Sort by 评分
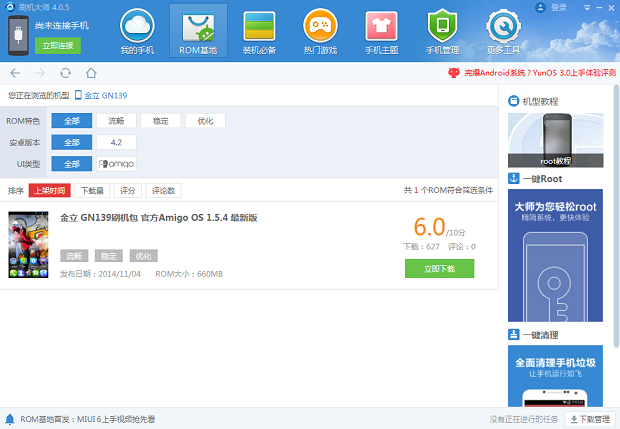This screenshot has width=620, height=429. pyautogui.click(x=128, y=191)
